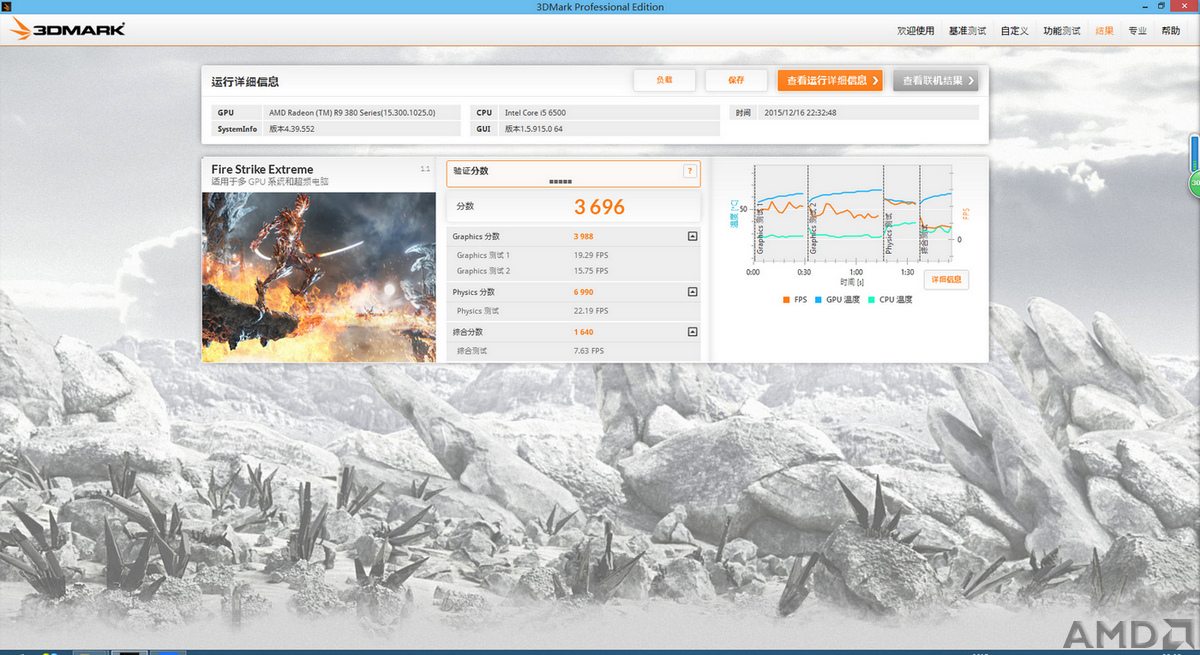Open the help question mark for 验证分数
This screenshot has width=1200, height=655.
click(x=688, y=171)
